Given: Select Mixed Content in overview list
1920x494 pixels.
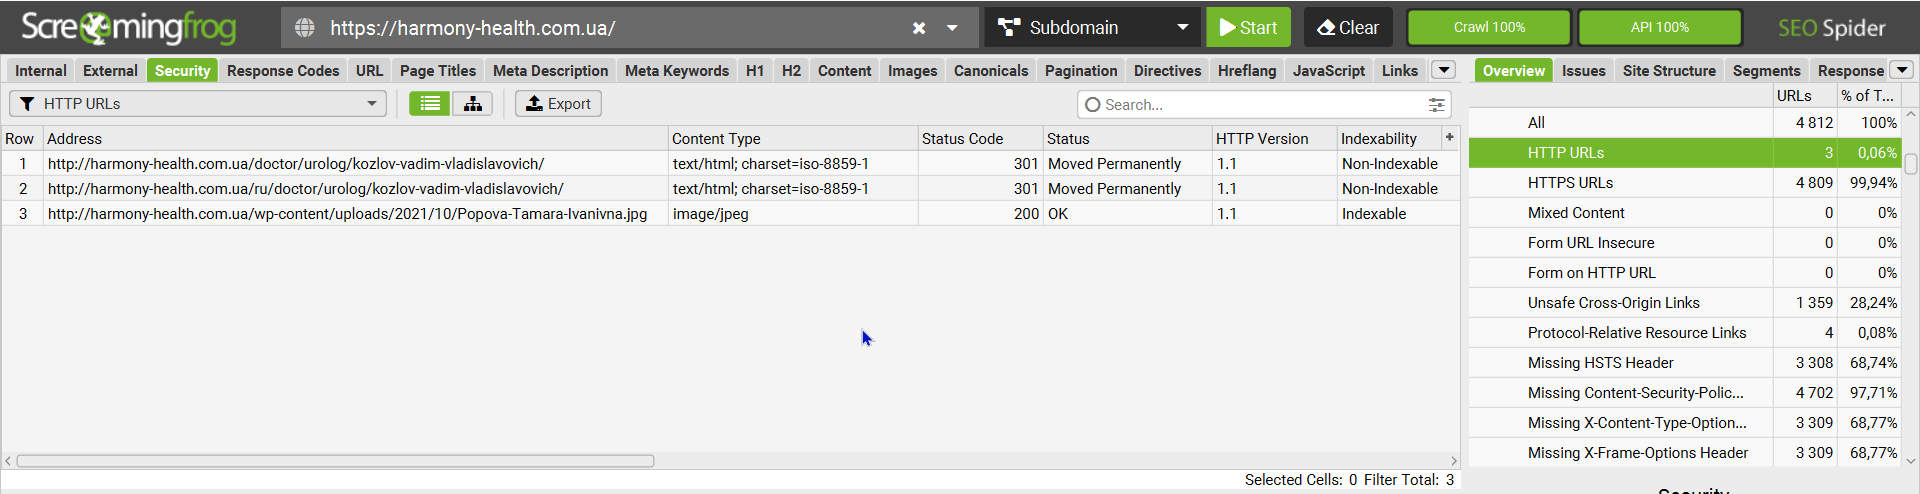Looking at the screenshot, I should 1576,213.
